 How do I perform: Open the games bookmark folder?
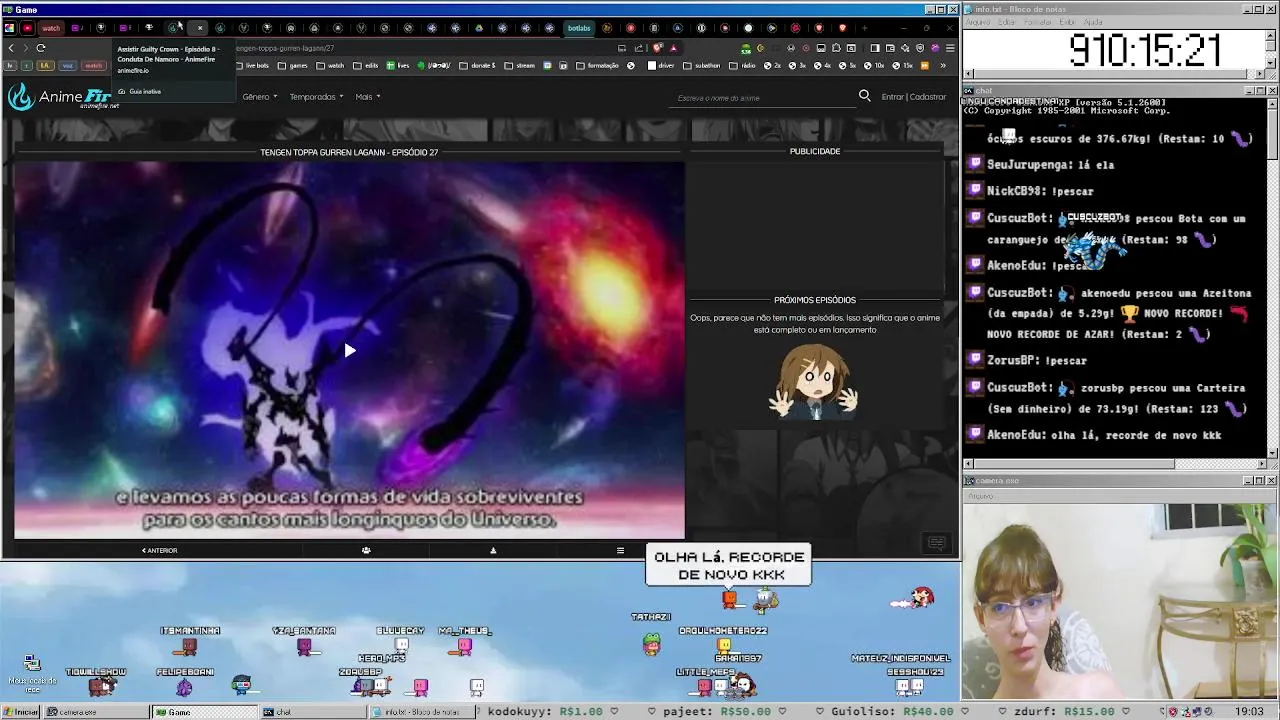[x=293, y=66]
